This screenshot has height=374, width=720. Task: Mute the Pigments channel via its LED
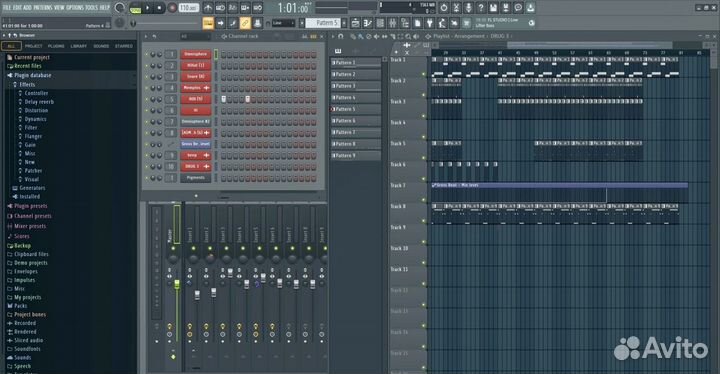click(x=147, y=178)
